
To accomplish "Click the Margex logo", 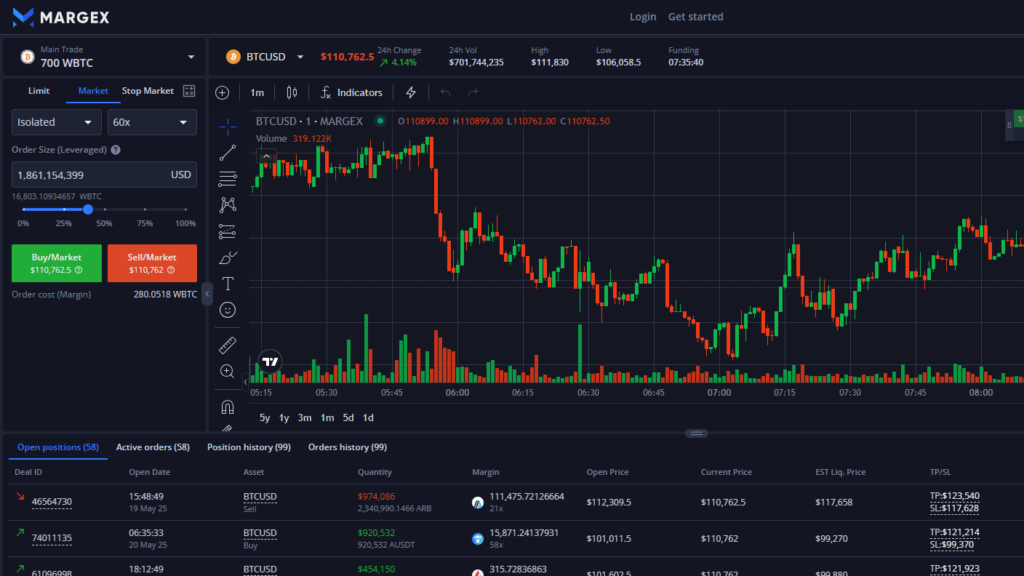I will (61, 17).
